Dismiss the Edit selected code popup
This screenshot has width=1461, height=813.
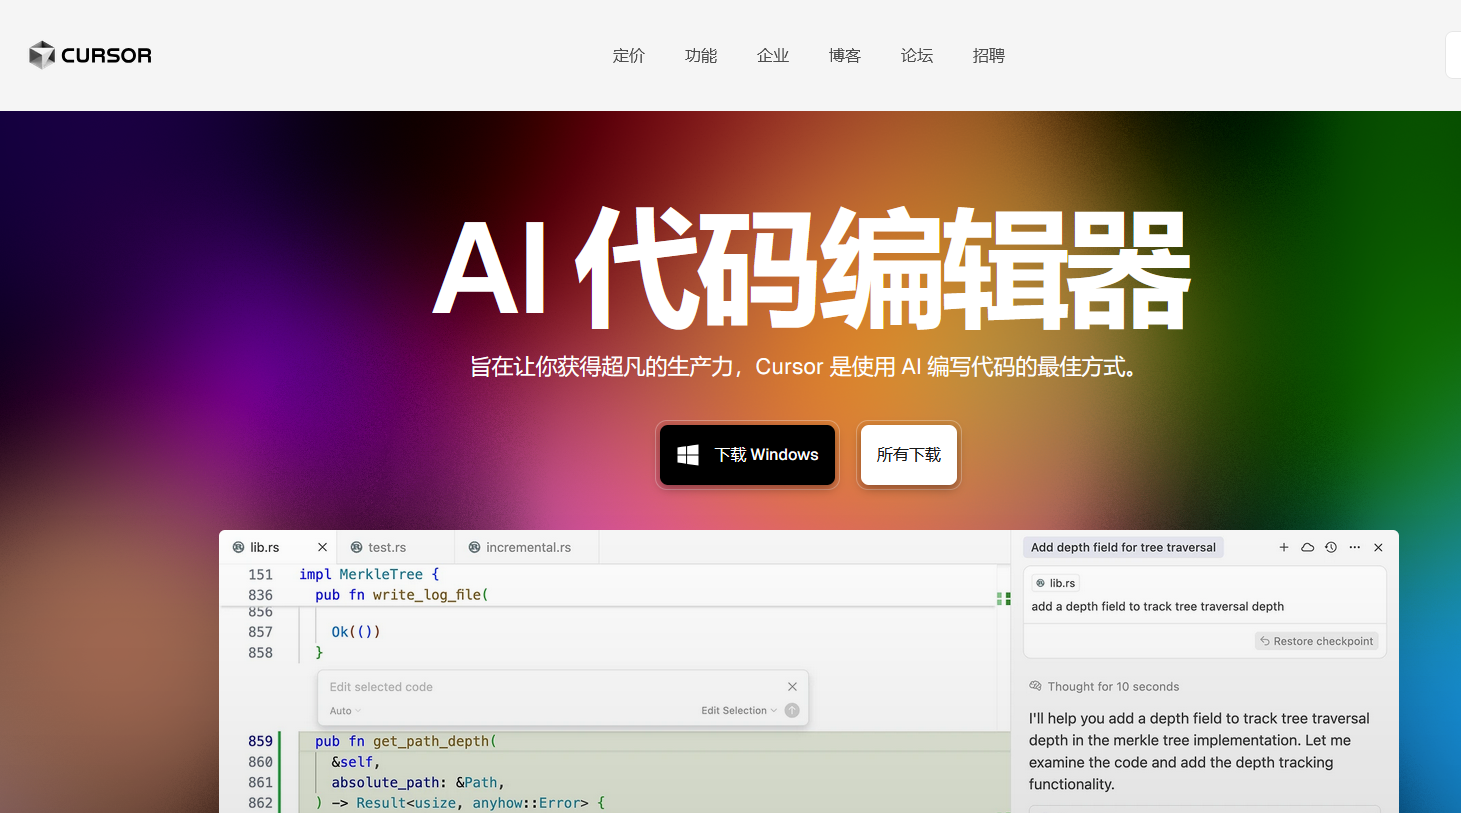pos(792,686)
